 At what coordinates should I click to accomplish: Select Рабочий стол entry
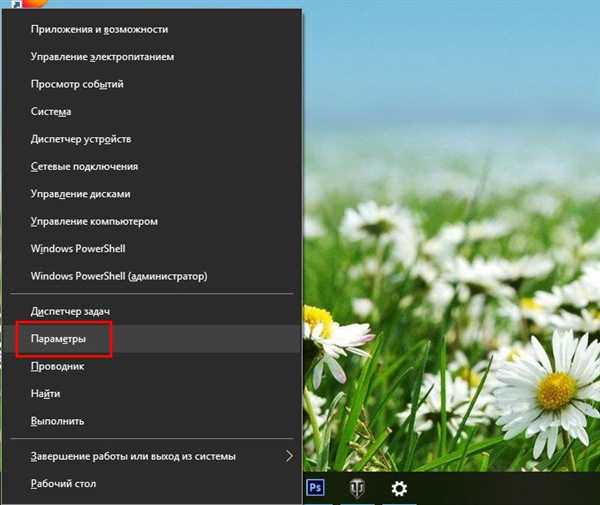pos(152,484)
